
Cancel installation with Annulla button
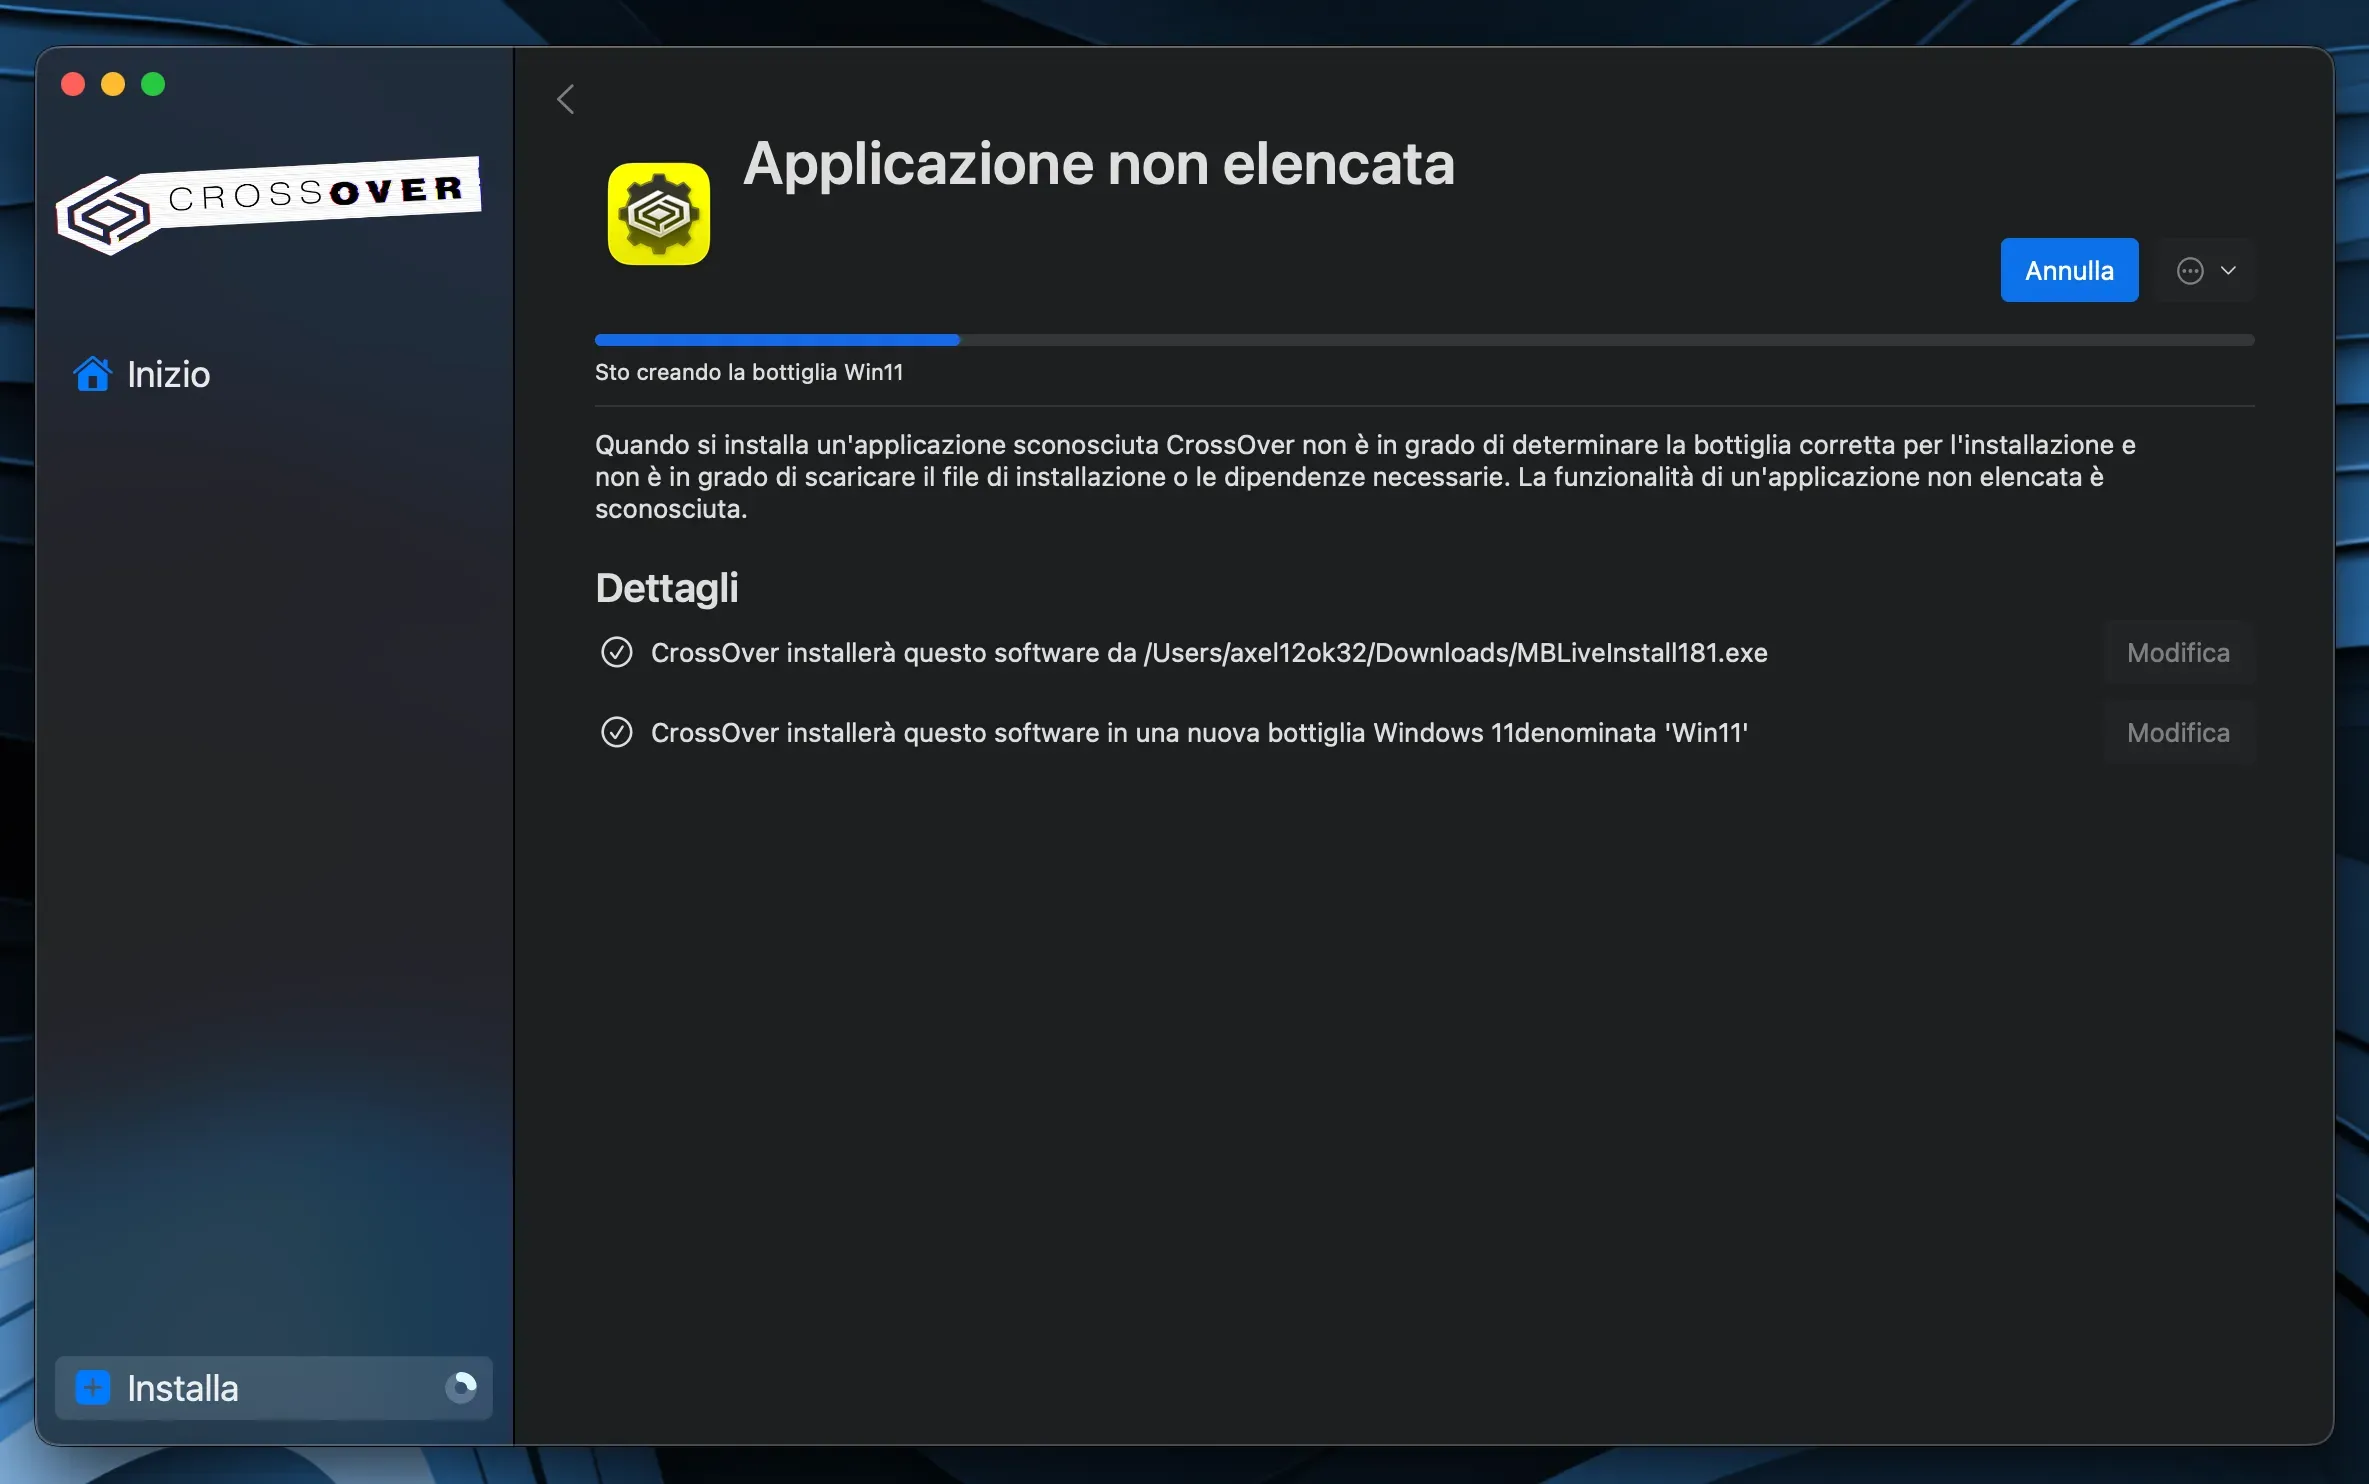[x=2069, y=270]
